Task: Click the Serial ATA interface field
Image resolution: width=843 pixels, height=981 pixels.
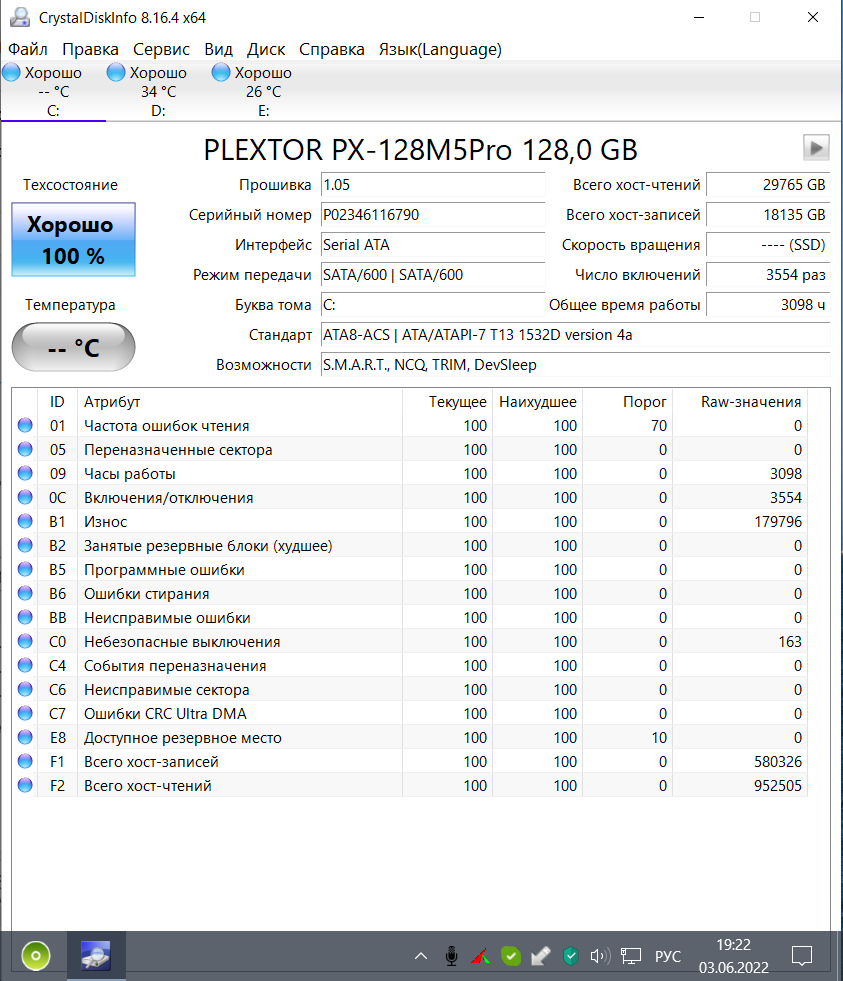Action: [x=432, y=245]
